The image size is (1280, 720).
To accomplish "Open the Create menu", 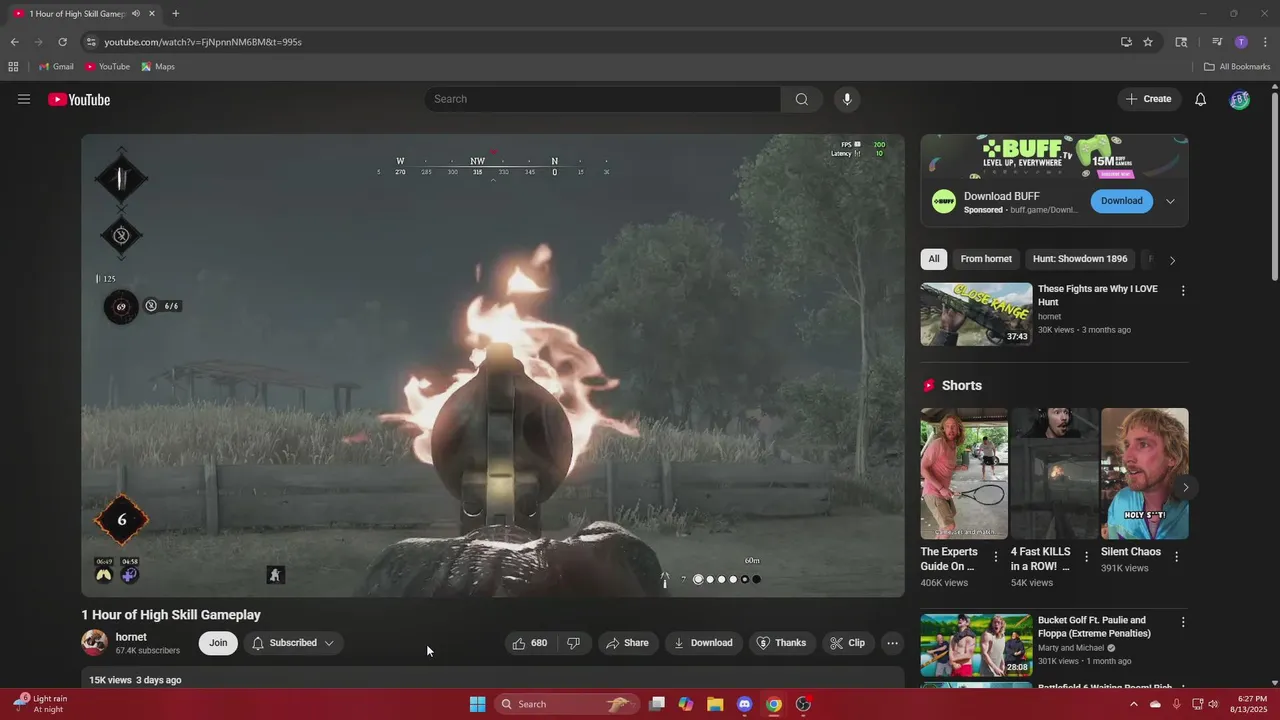I will [x=1148, y=99].
